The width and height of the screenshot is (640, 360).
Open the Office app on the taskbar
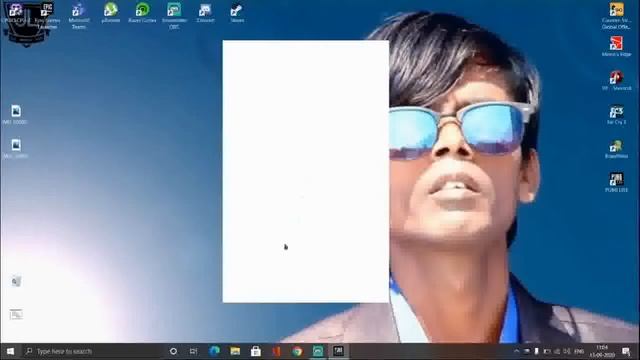[x=276, y=351]
